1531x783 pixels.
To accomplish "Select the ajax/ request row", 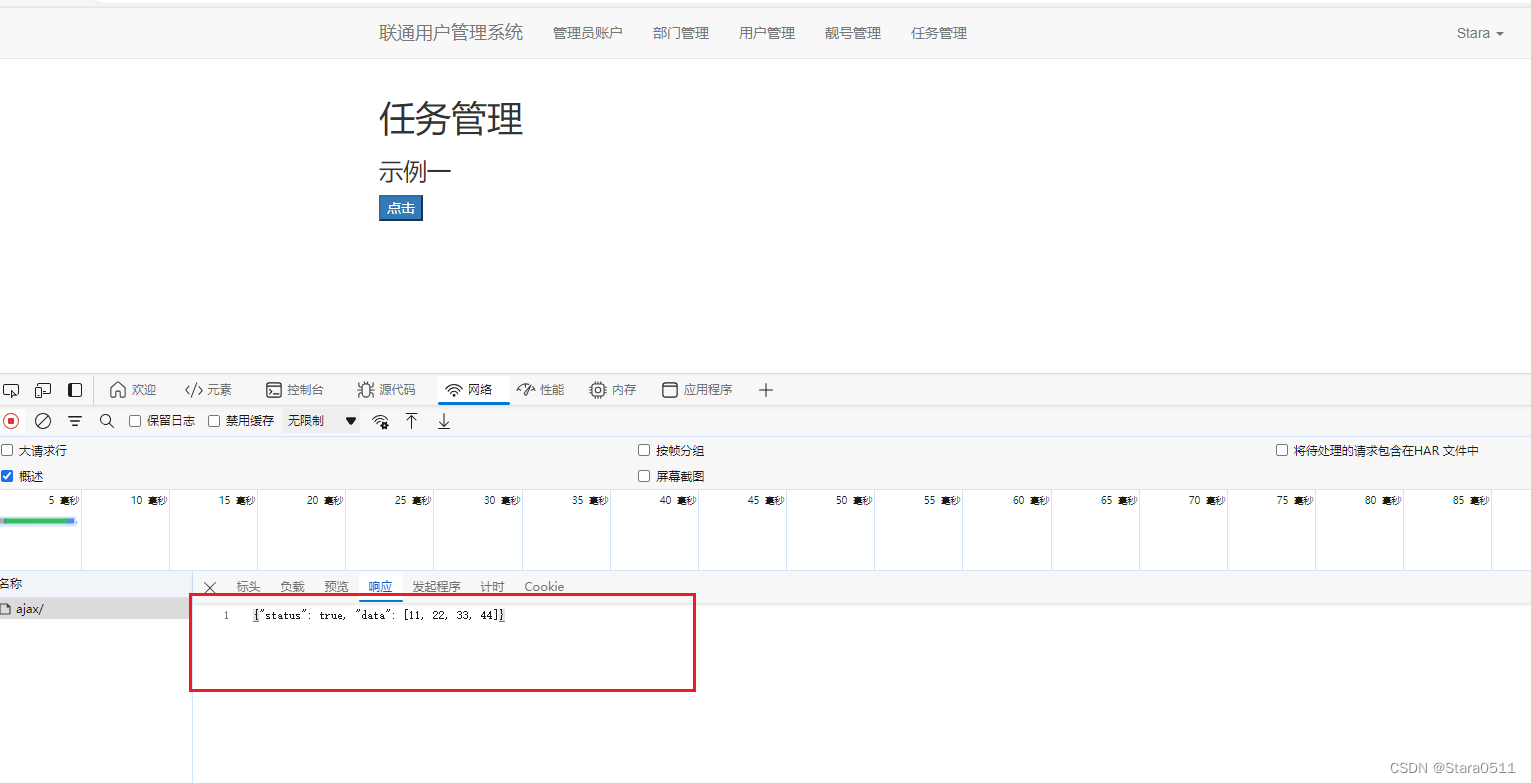I will (96, 609).
